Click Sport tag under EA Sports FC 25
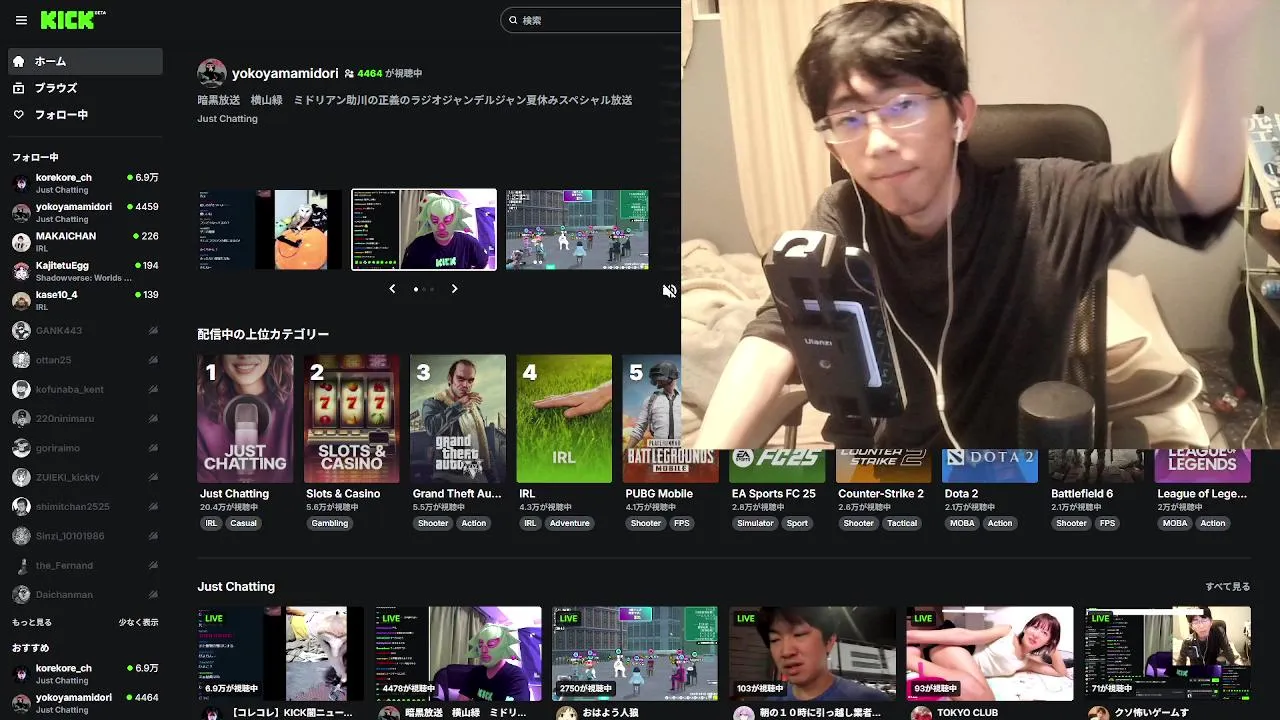Viewport: 1280px width, 720px height. [797, 523]
